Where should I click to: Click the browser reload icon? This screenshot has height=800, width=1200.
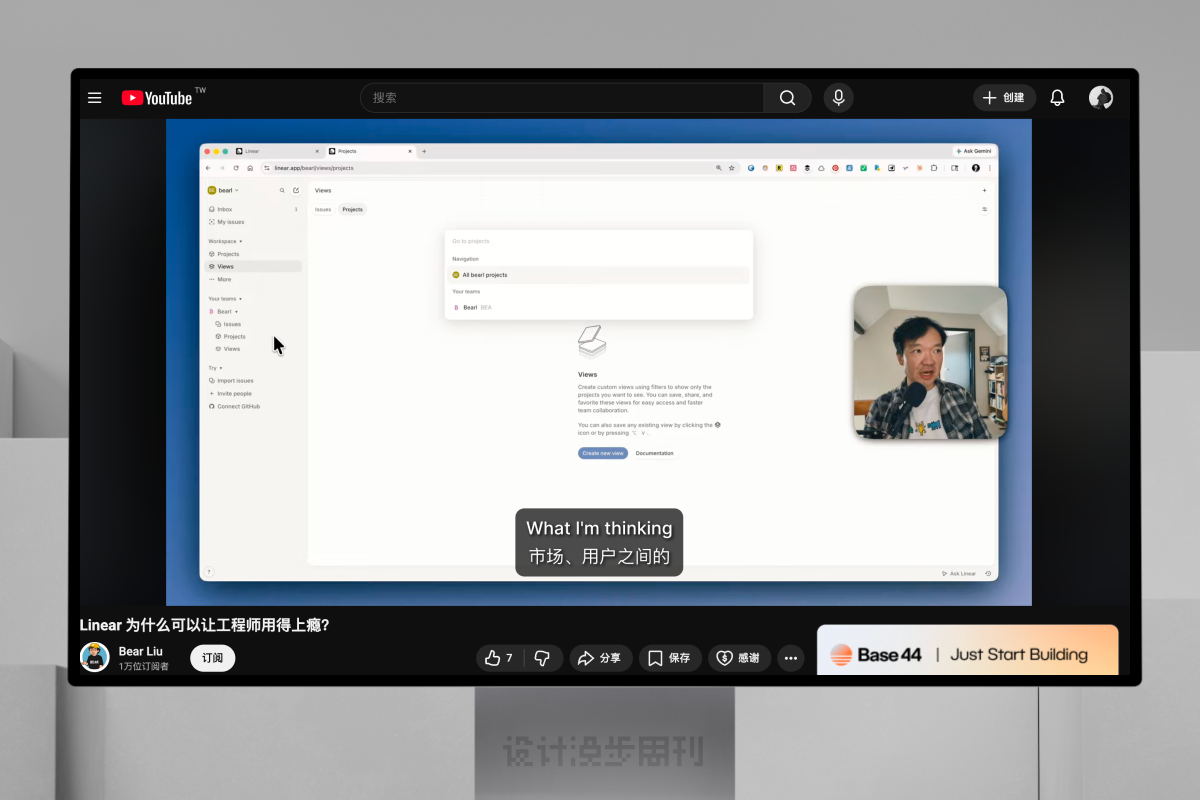(x=236, y=168)
